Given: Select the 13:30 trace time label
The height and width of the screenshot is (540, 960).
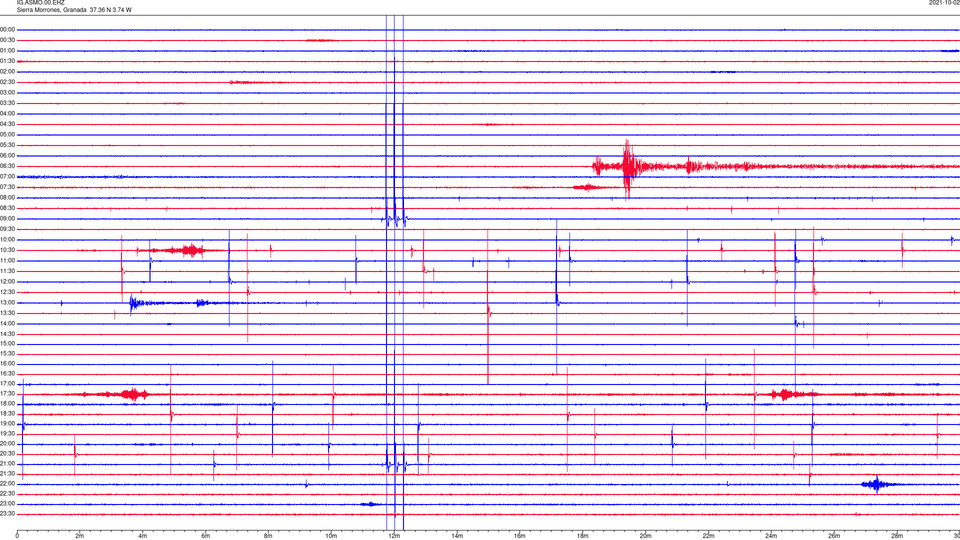Looking at the screenshot, I should point(8,313).
